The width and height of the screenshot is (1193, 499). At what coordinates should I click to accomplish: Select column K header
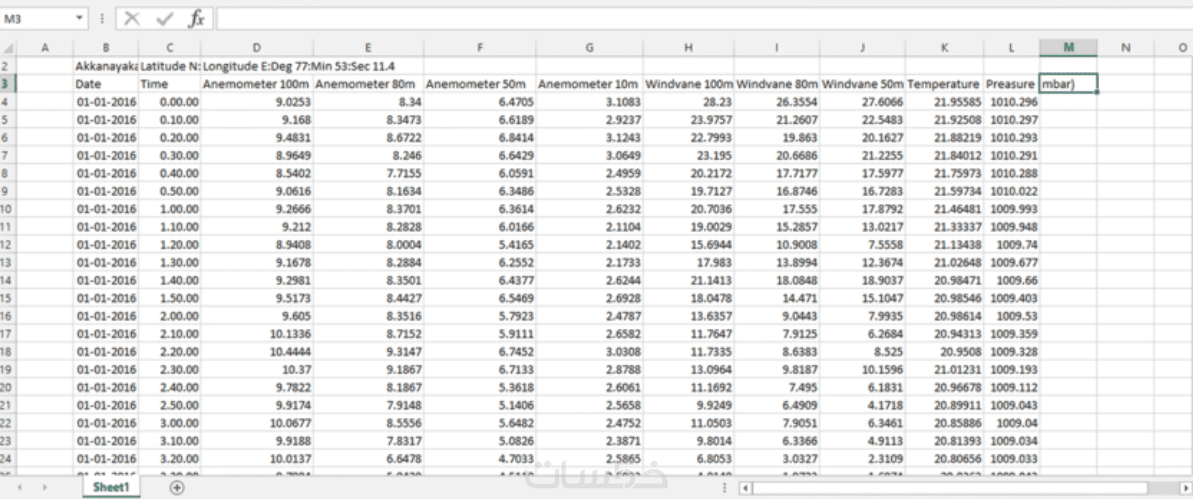[944, 48]
